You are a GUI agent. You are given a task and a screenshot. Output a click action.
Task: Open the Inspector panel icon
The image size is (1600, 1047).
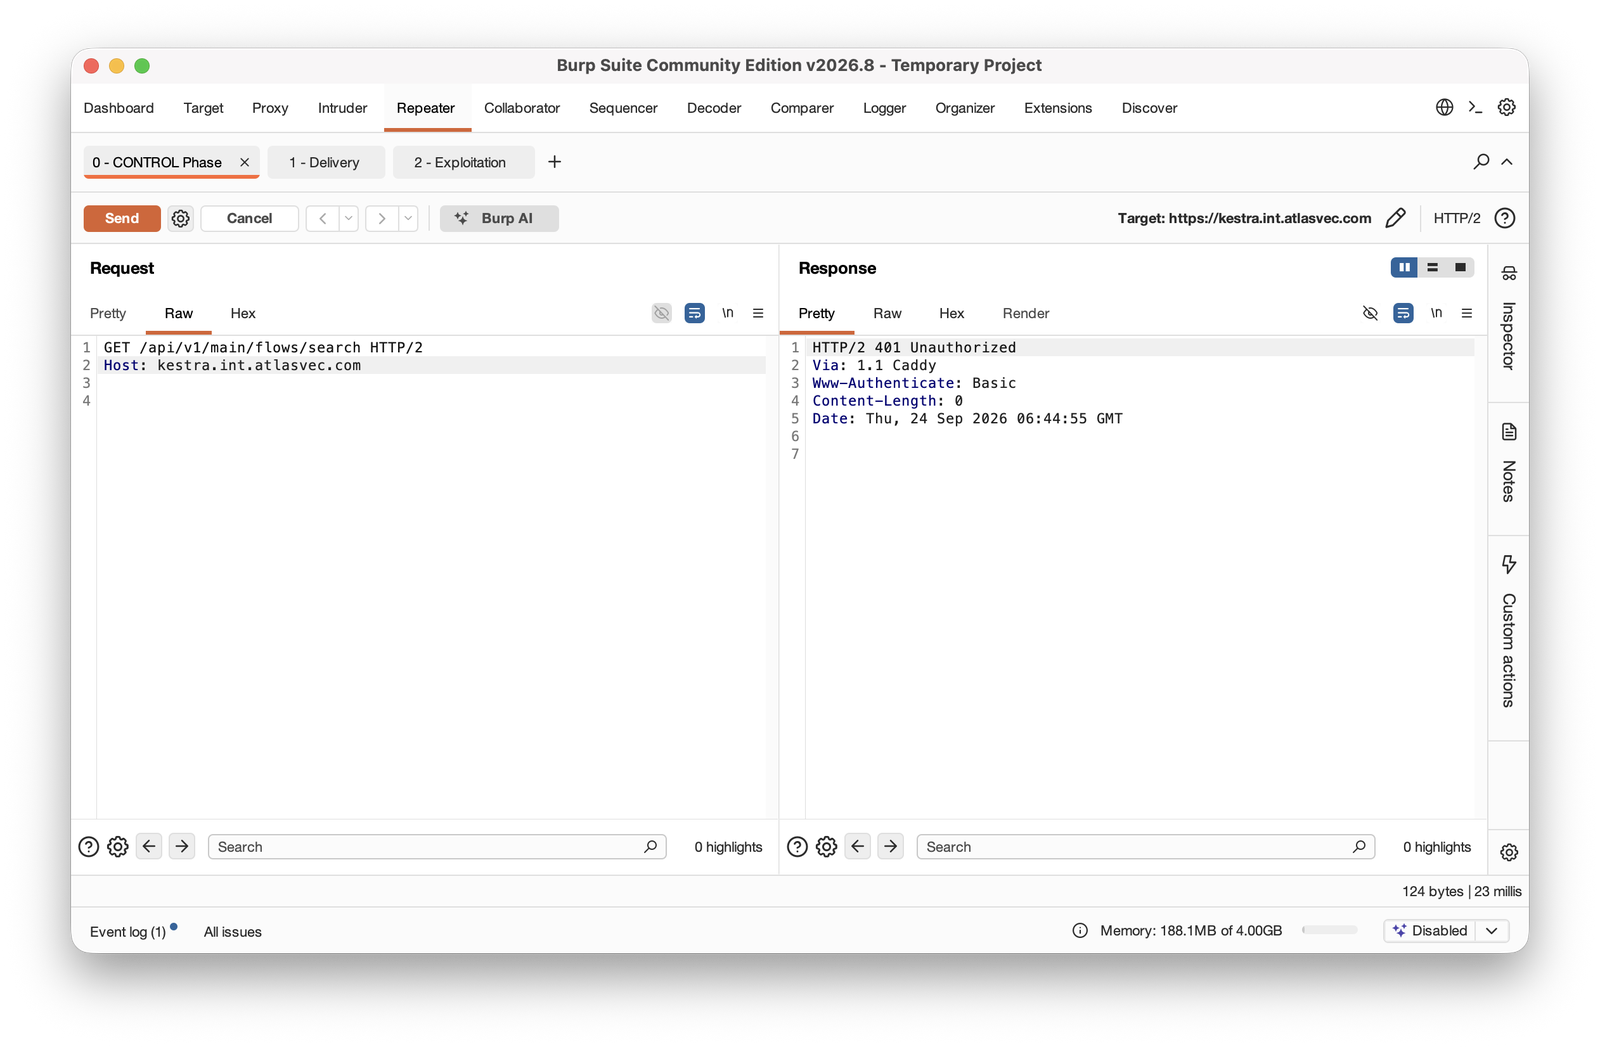click(x=1509, y=273)
